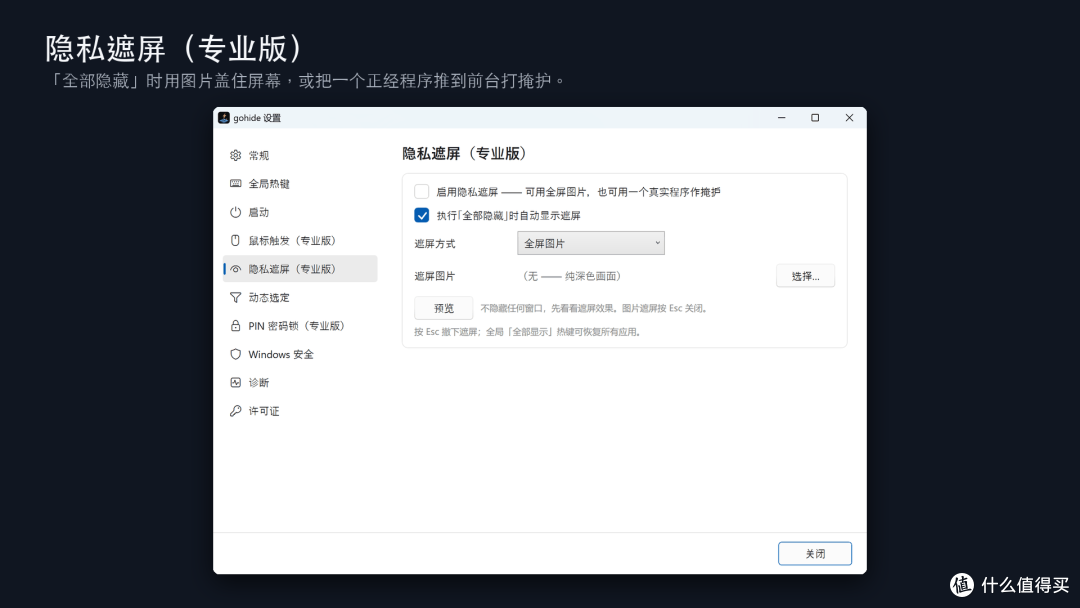
Task: Click the gohide app icon in title bar
Action: (x=224, y=118)
